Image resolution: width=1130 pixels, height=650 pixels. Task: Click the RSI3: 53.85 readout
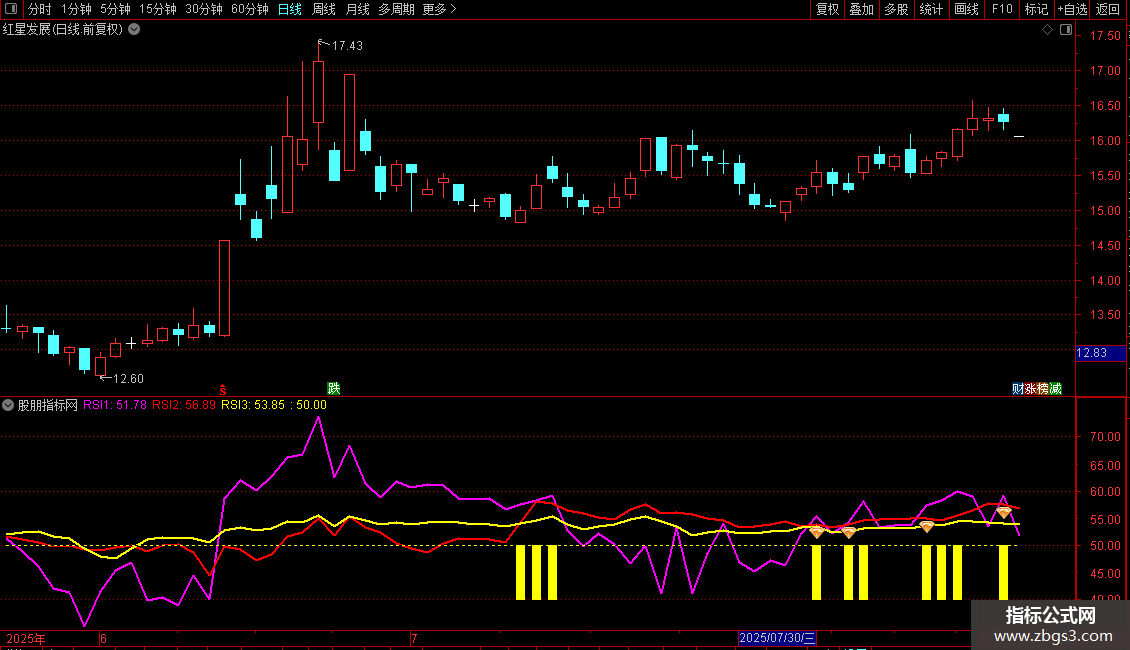(253, 405)
